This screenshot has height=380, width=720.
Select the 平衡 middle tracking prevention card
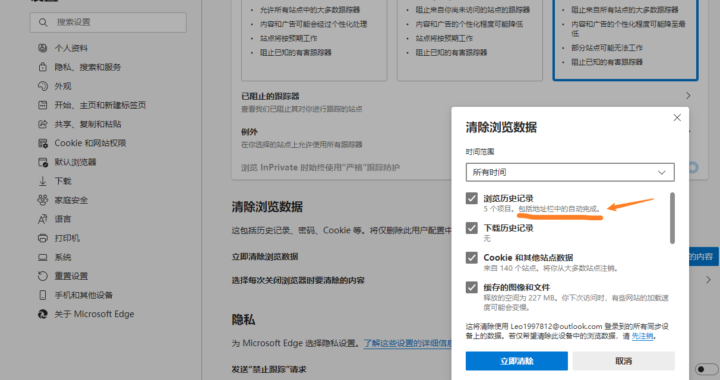(x=469, y=40)
